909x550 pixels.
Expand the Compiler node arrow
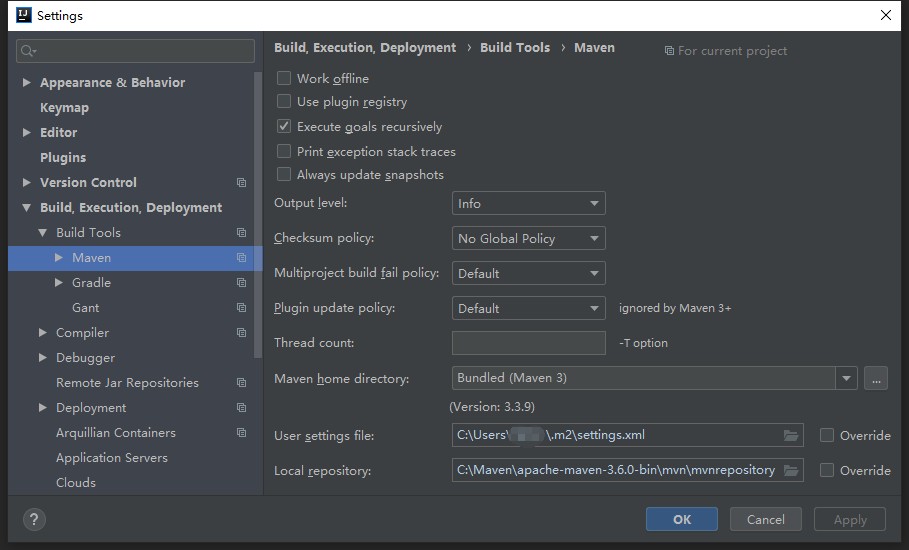click(x=42, y=332)
